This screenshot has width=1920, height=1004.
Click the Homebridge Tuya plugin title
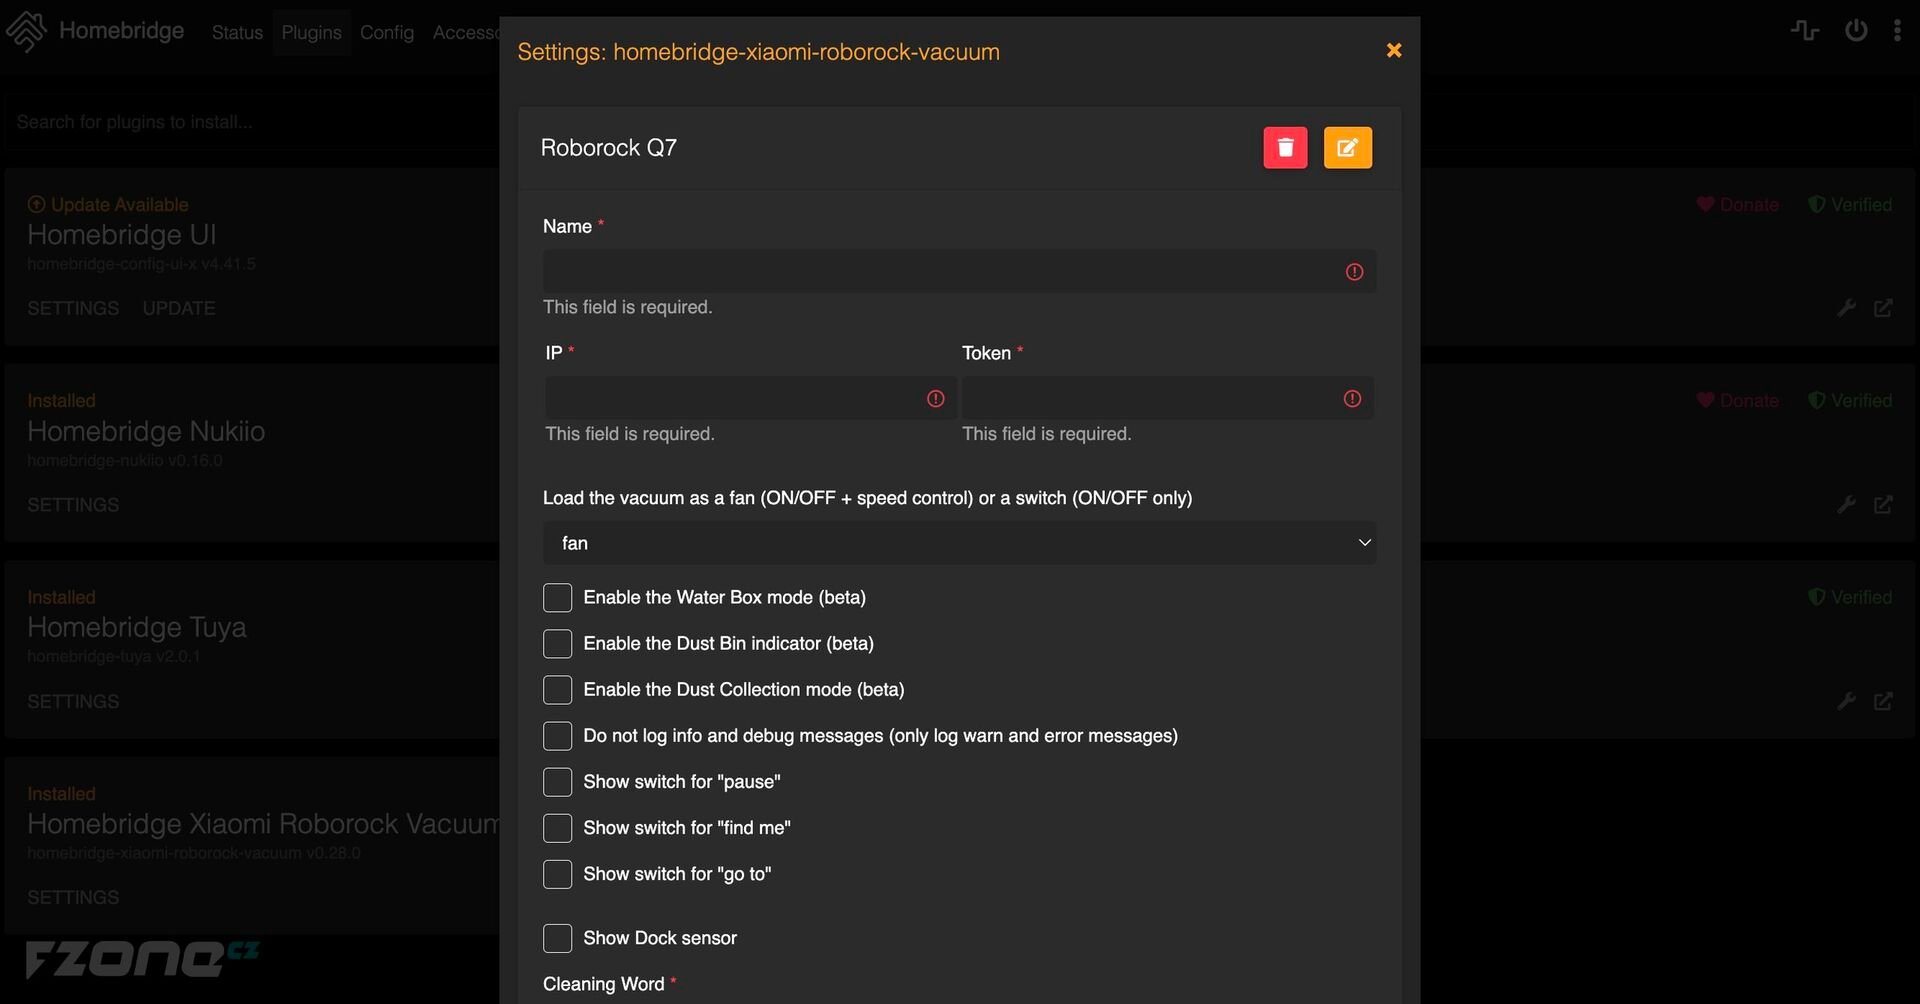pyautogui.click(x=137, y=627)
